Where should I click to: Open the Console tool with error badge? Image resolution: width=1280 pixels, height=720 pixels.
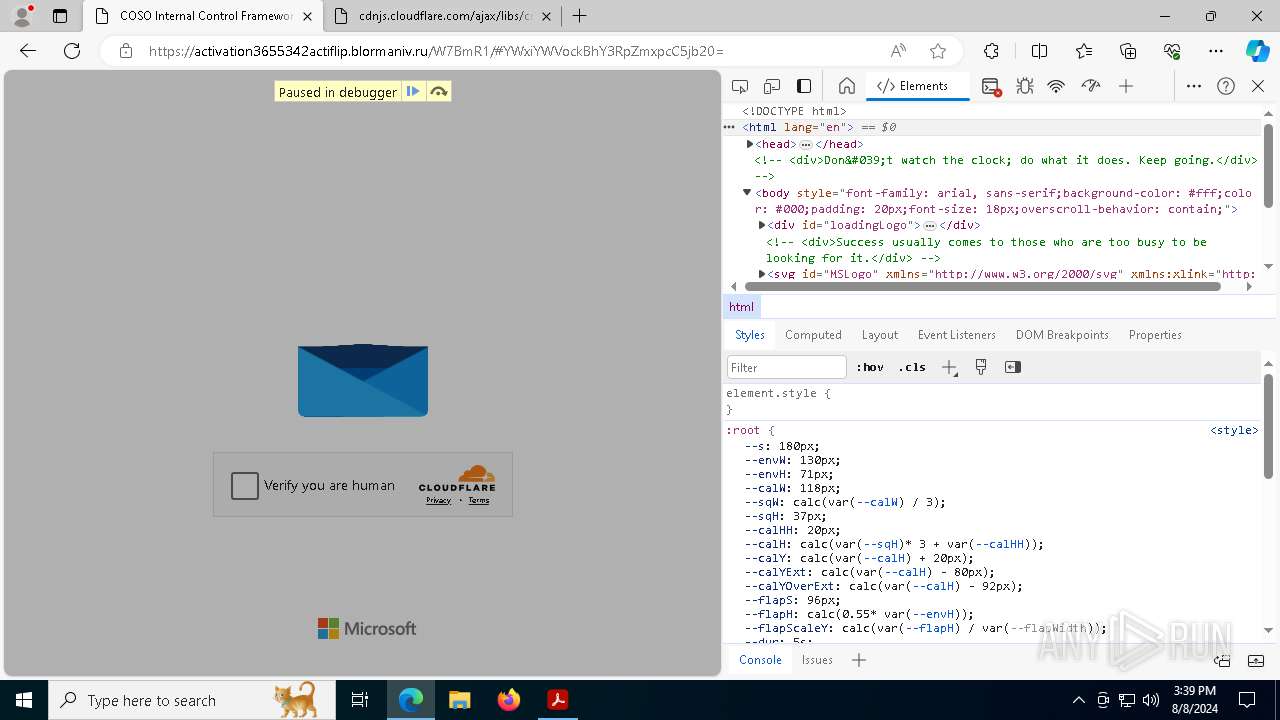coord(991,87)
